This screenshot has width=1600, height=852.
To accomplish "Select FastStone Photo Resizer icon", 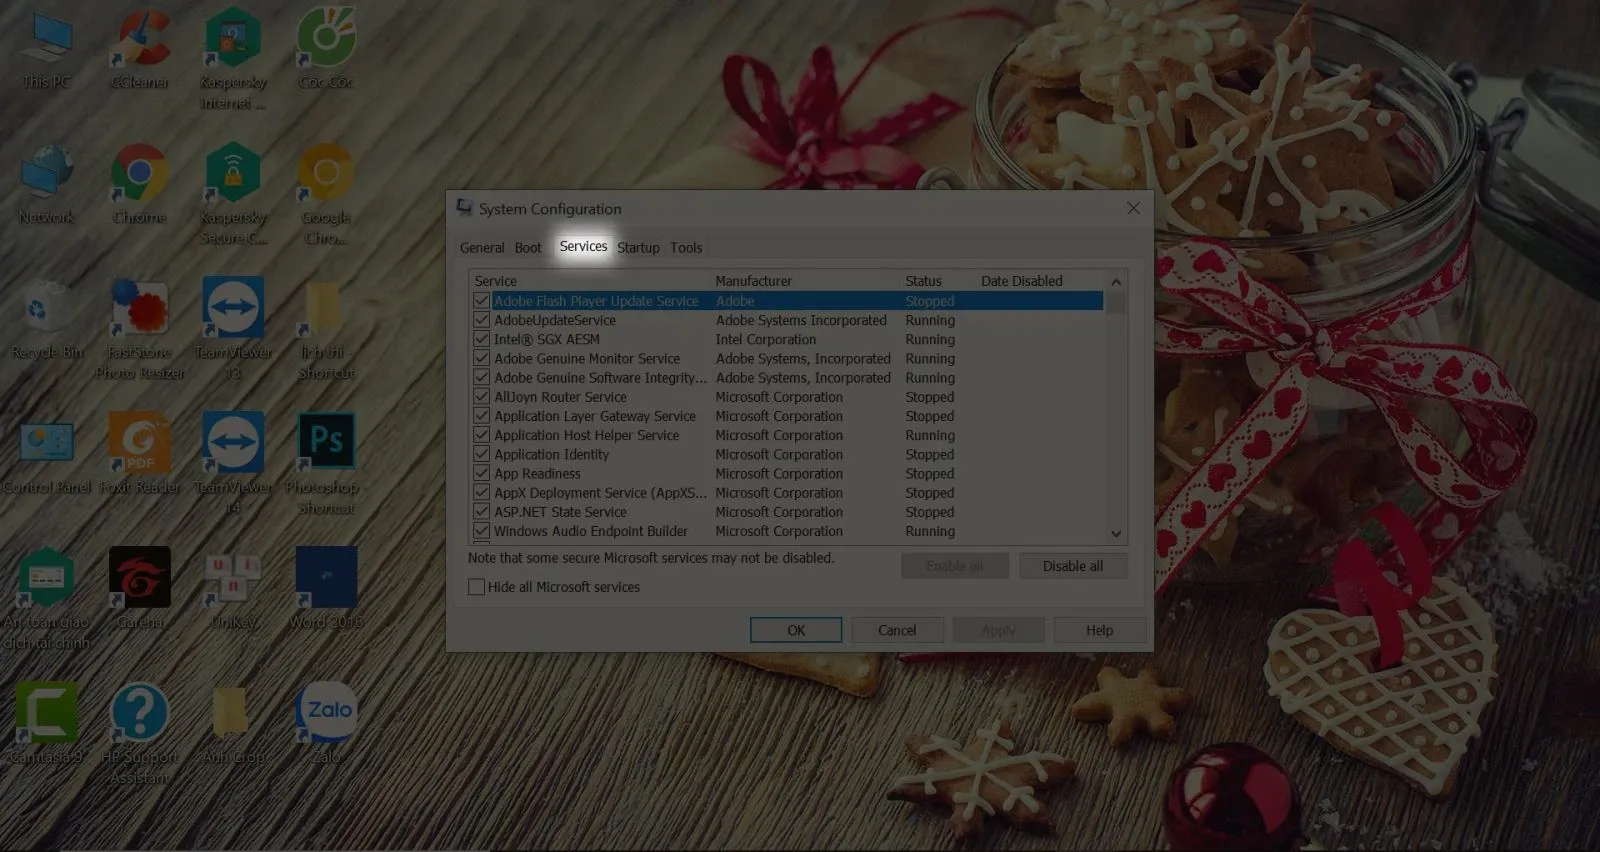I will [x=140, y=330].
